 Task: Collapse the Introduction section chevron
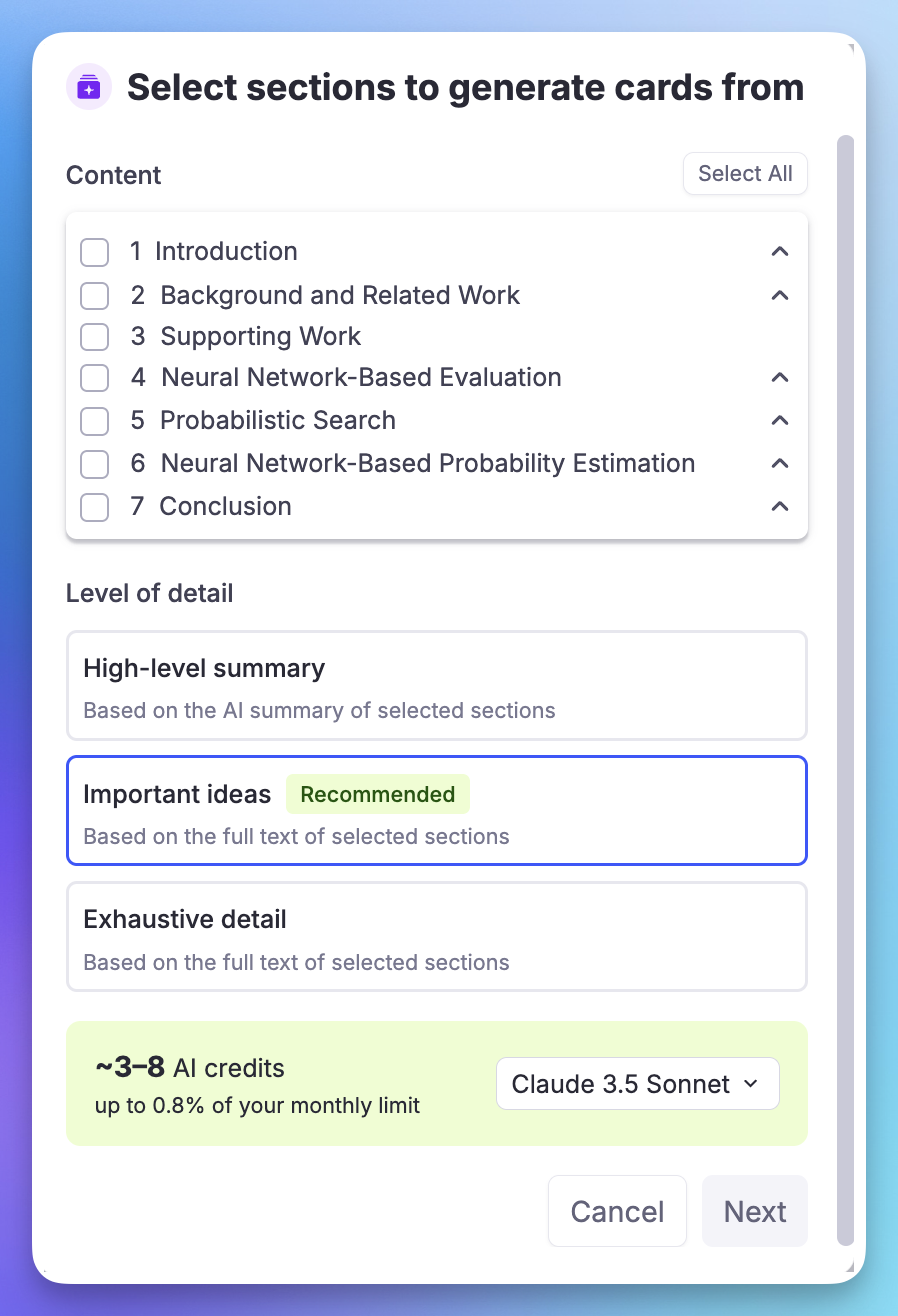click(x=780, y=251)
